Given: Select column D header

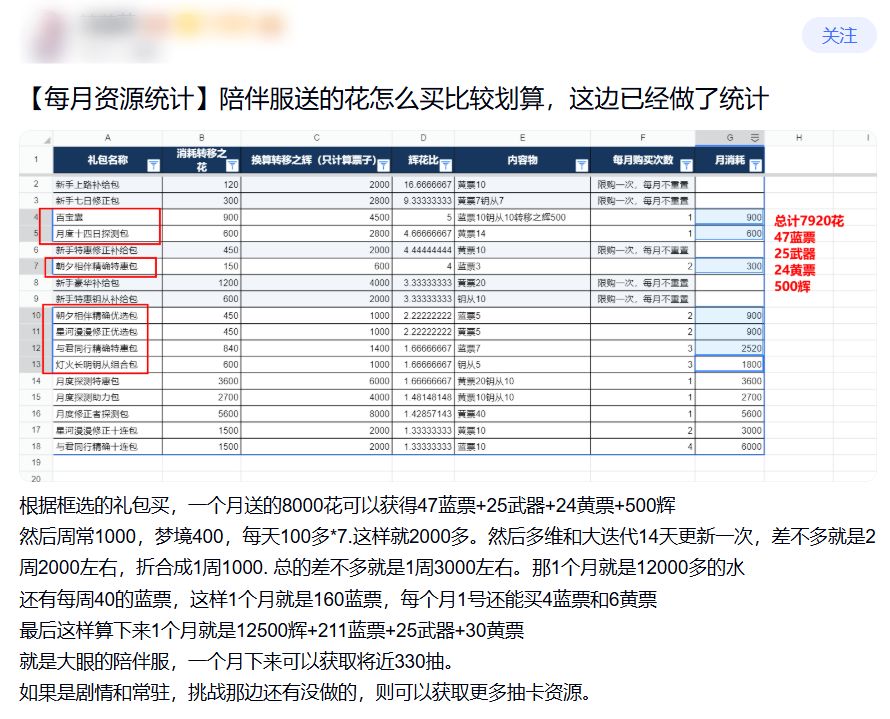Looking at the screenshot, I should 423,138.
